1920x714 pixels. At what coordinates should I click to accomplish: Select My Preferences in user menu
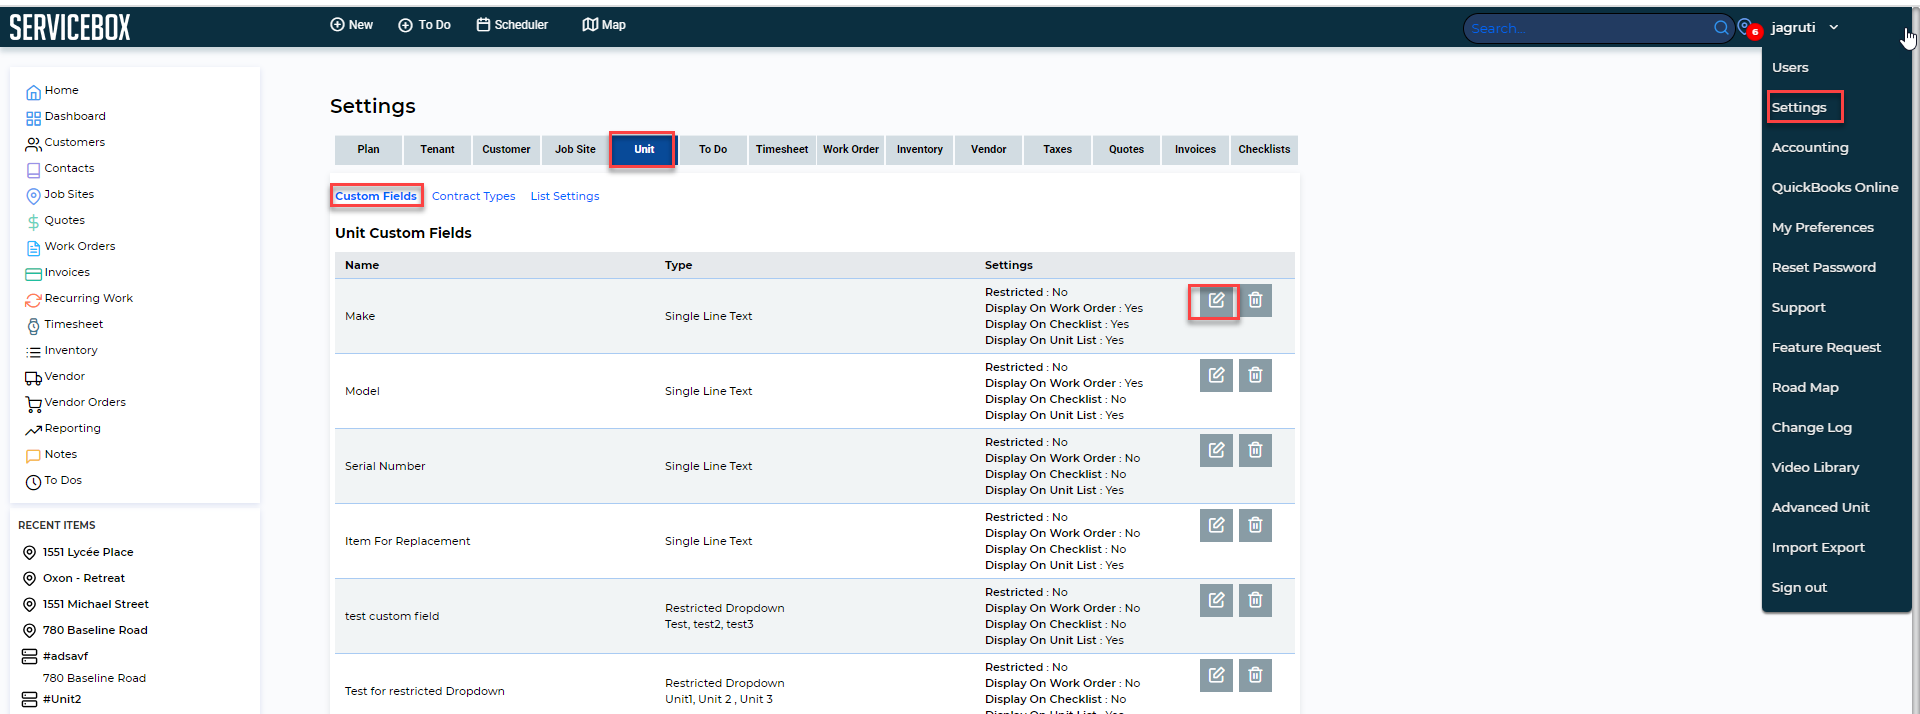(x=1823, y=228)
